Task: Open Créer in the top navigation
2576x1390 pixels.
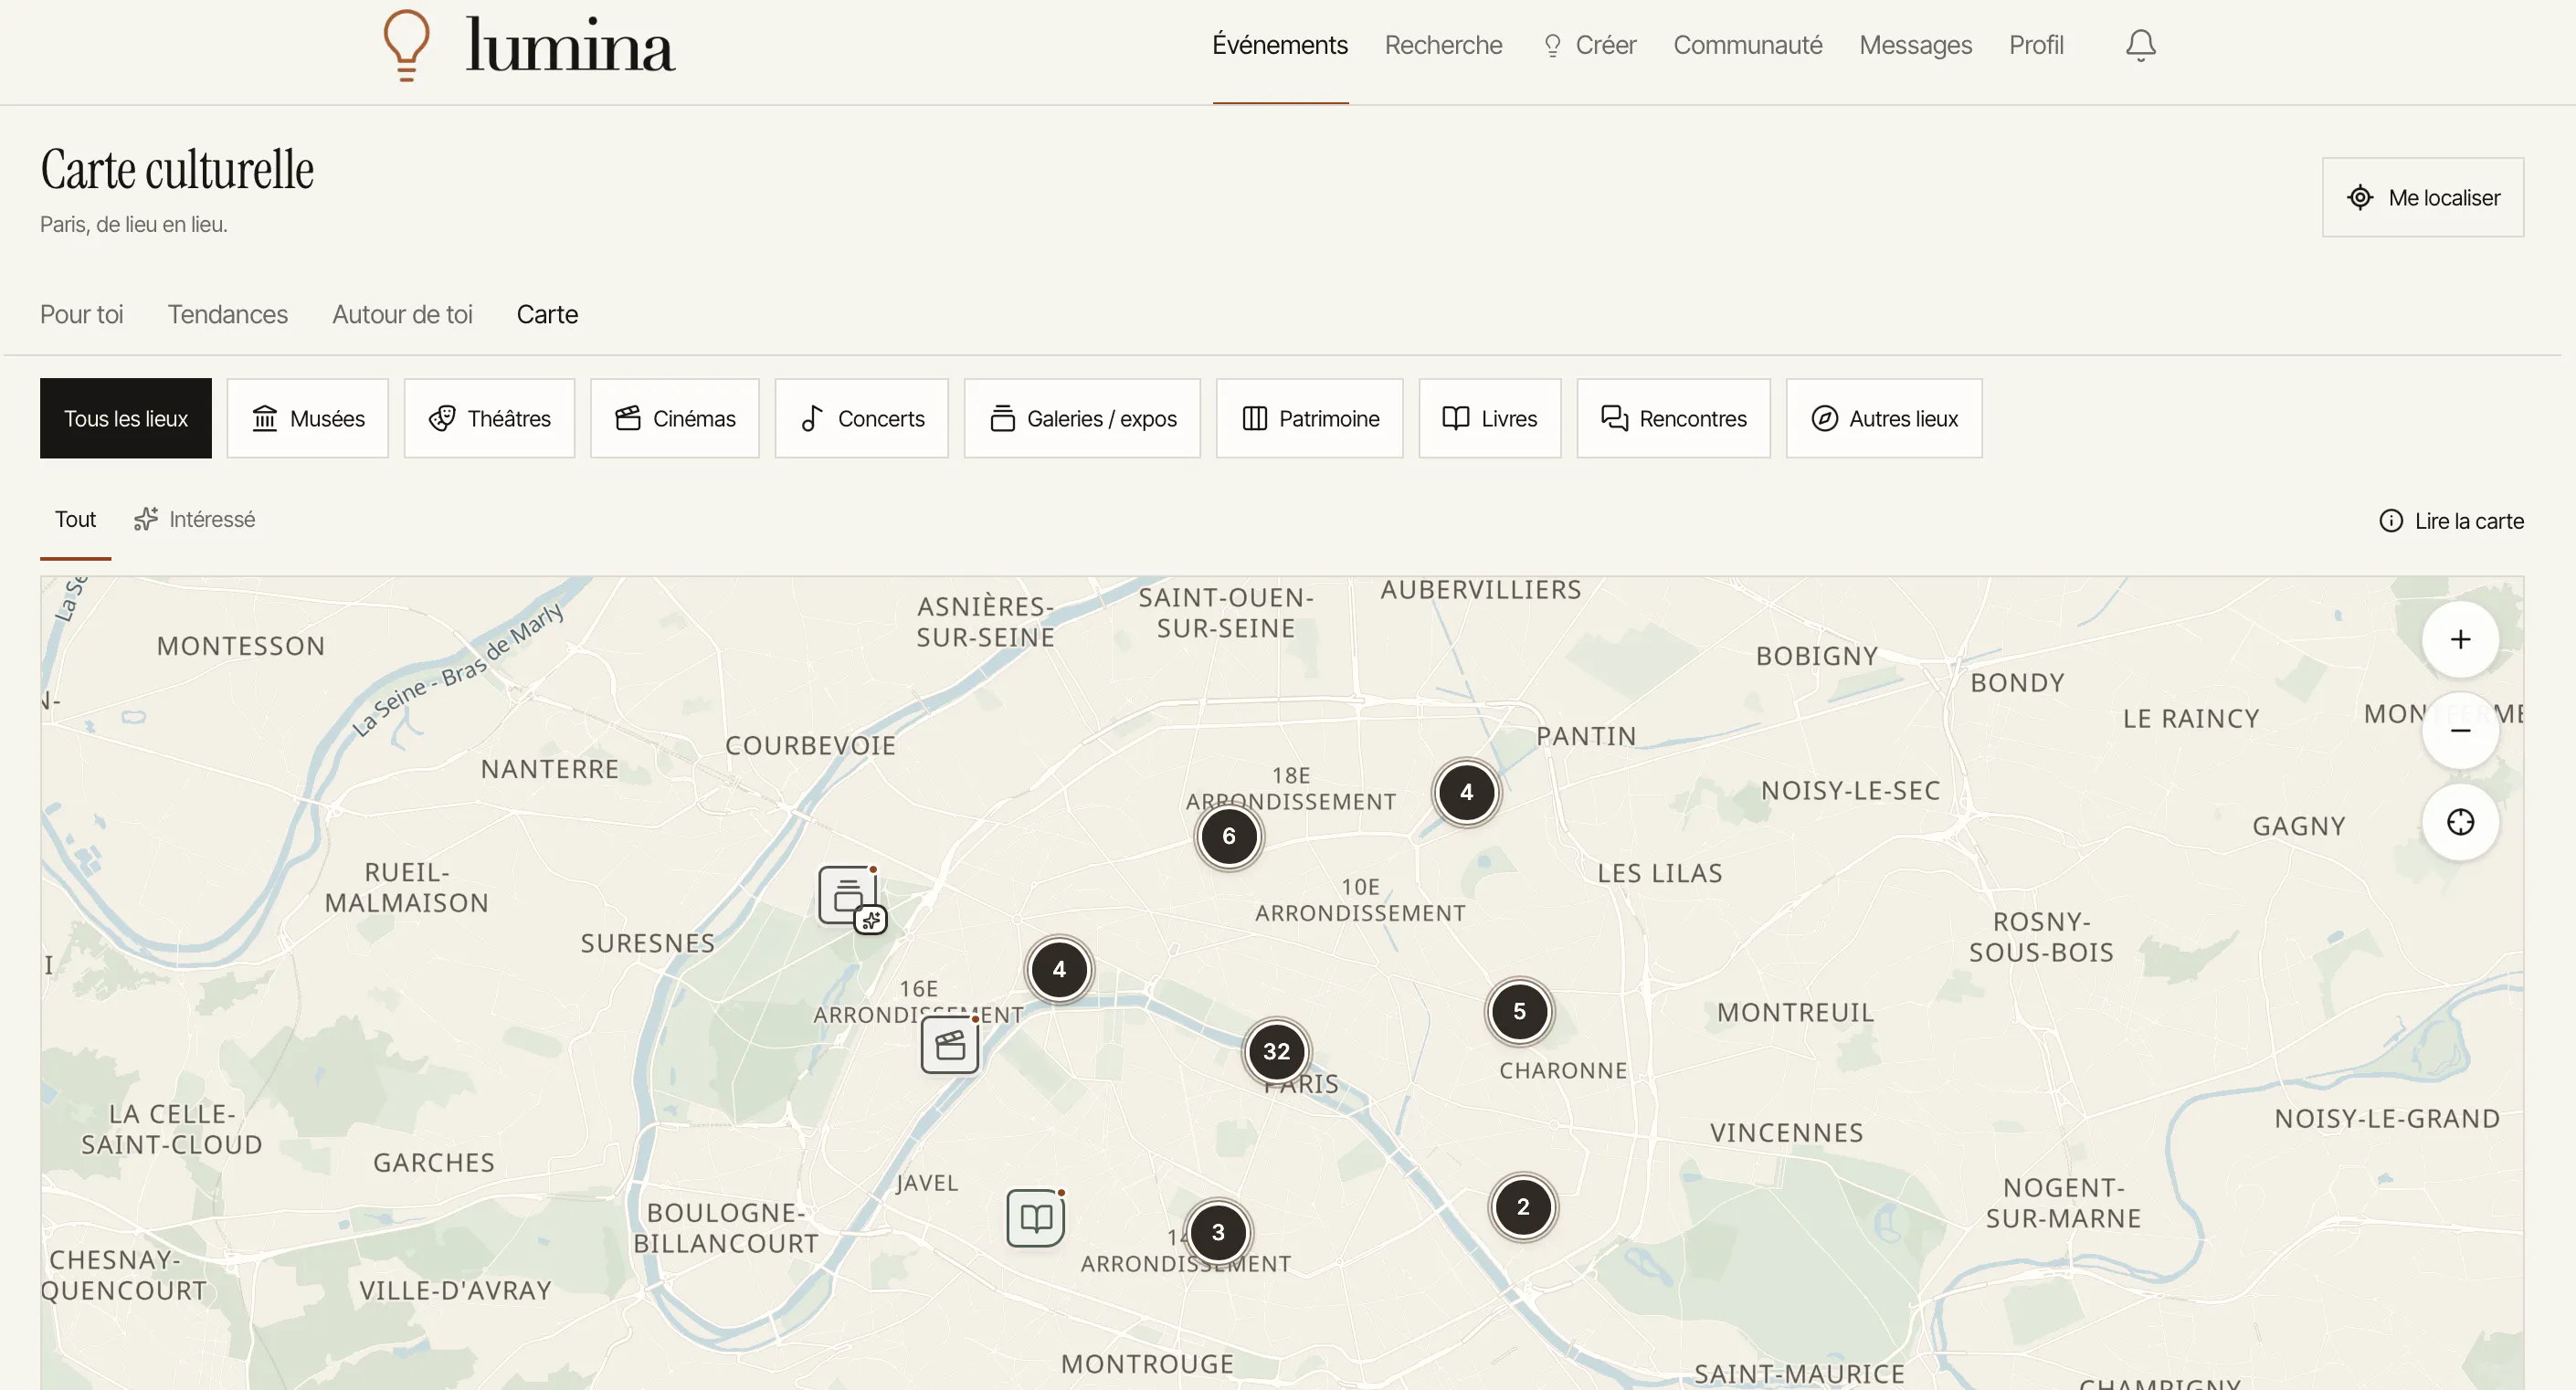Action: click(1590, 45)
